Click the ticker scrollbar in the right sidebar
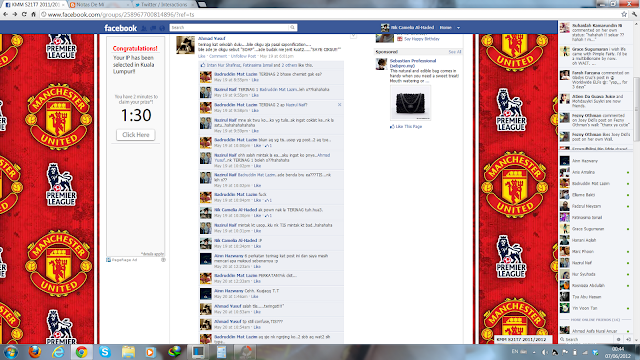640x360 pixels. pos(636,110)
